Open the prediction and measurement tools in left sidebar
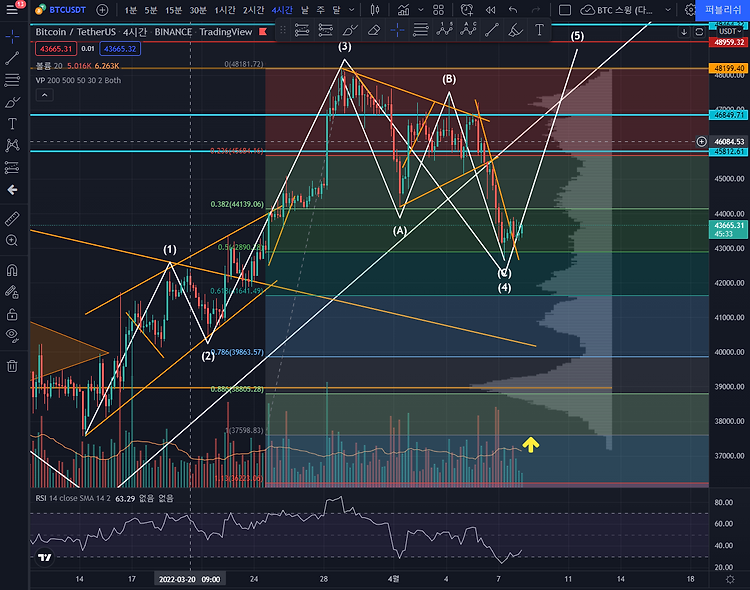 point(12,167)
